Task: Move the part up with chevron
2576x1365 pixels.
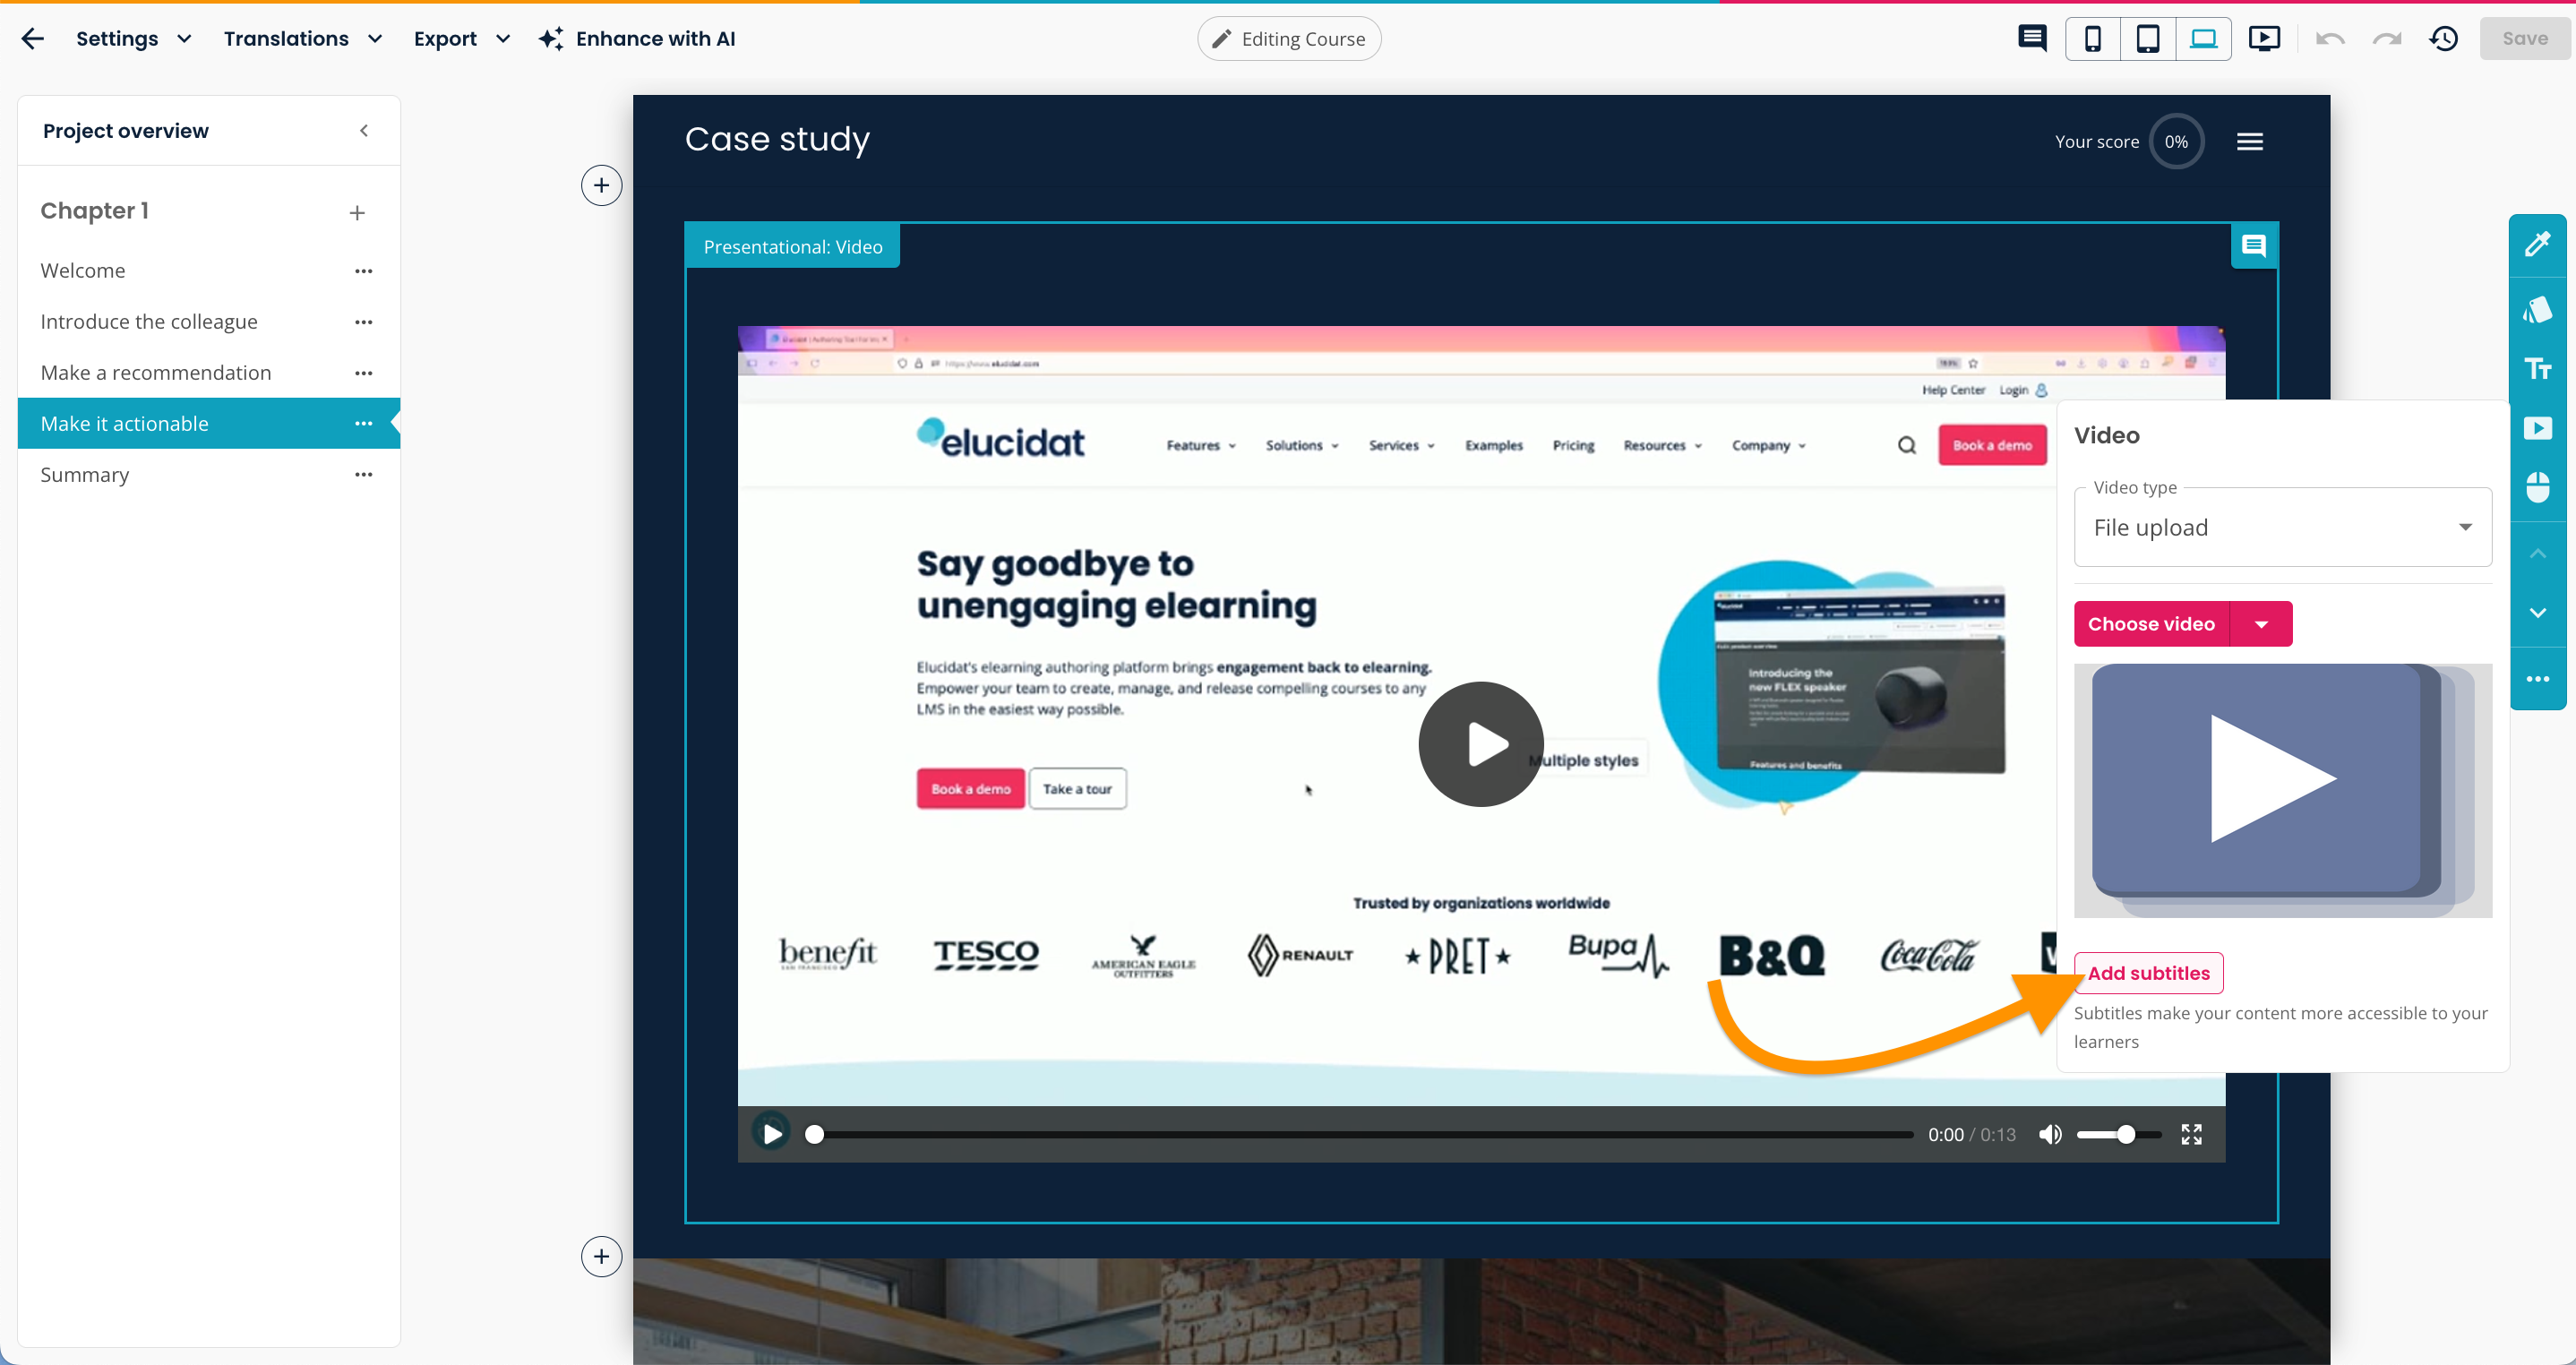Action: tap(2538, 553)
